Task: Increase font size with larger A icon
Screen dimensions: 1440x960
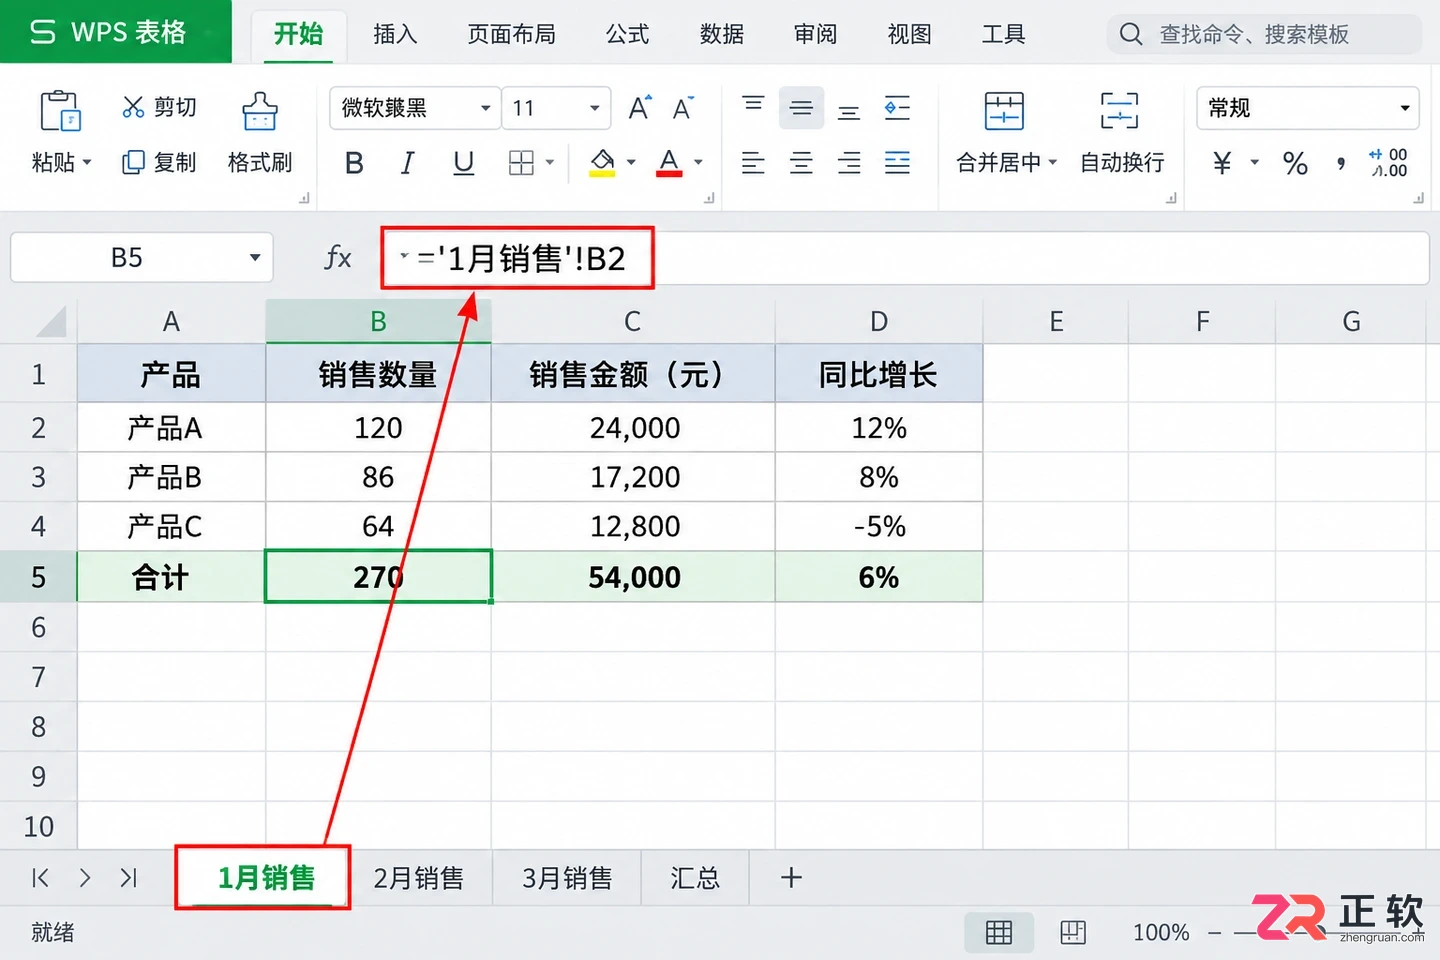Action: (640, 108)
